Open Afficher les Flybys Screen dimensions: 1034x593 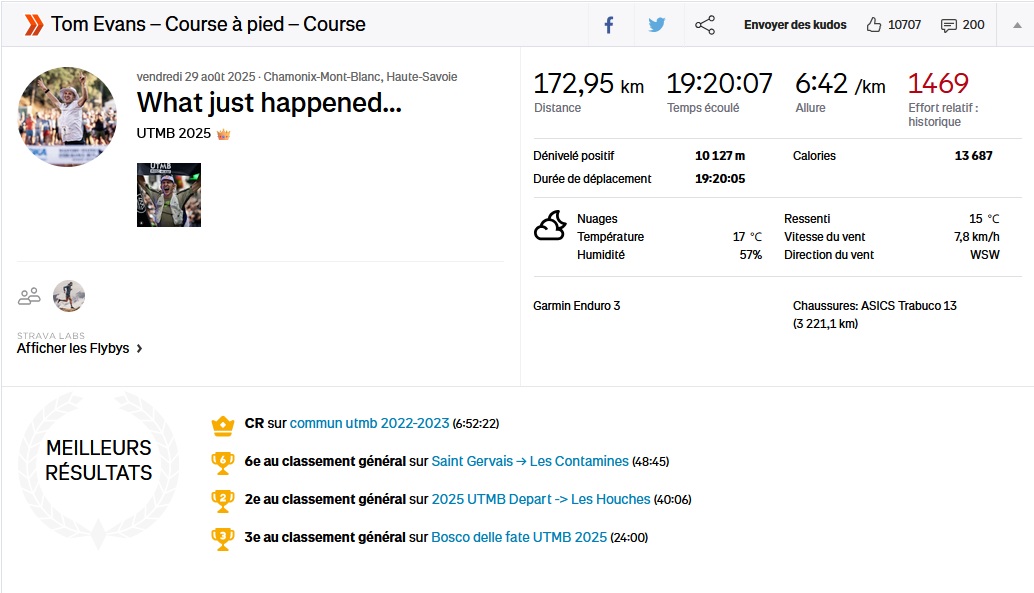(73, 348)
